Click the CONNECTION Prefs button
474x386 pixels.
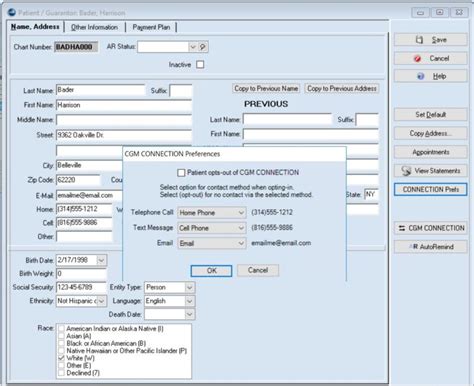[430, 189]
